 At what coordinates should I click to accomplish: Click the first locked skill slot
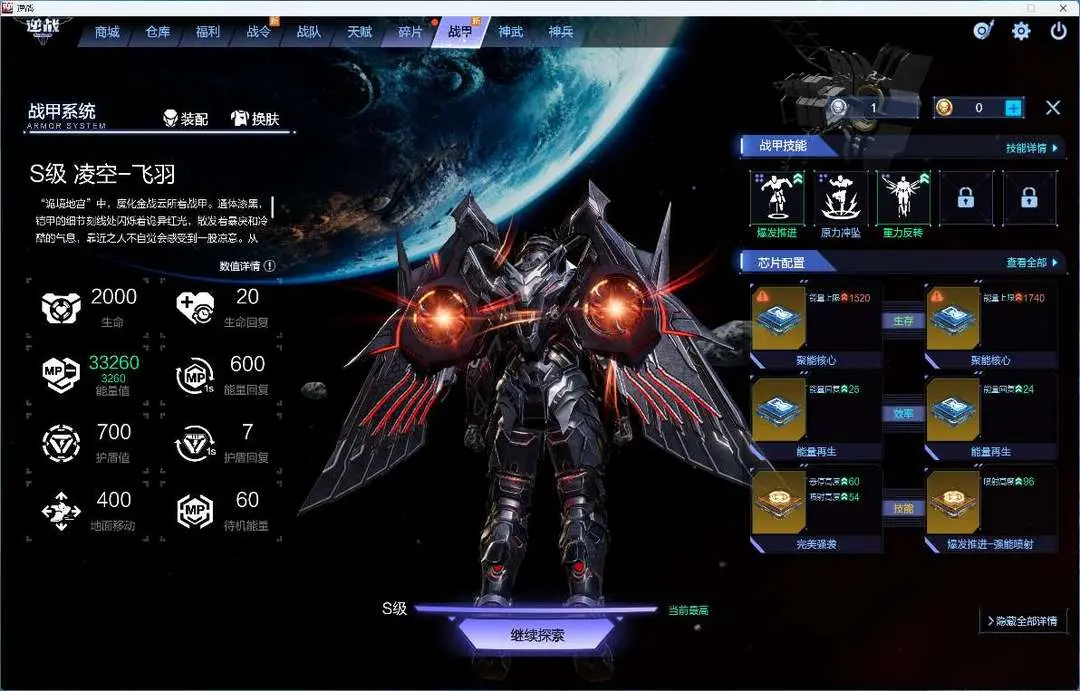tap(965, 198)
